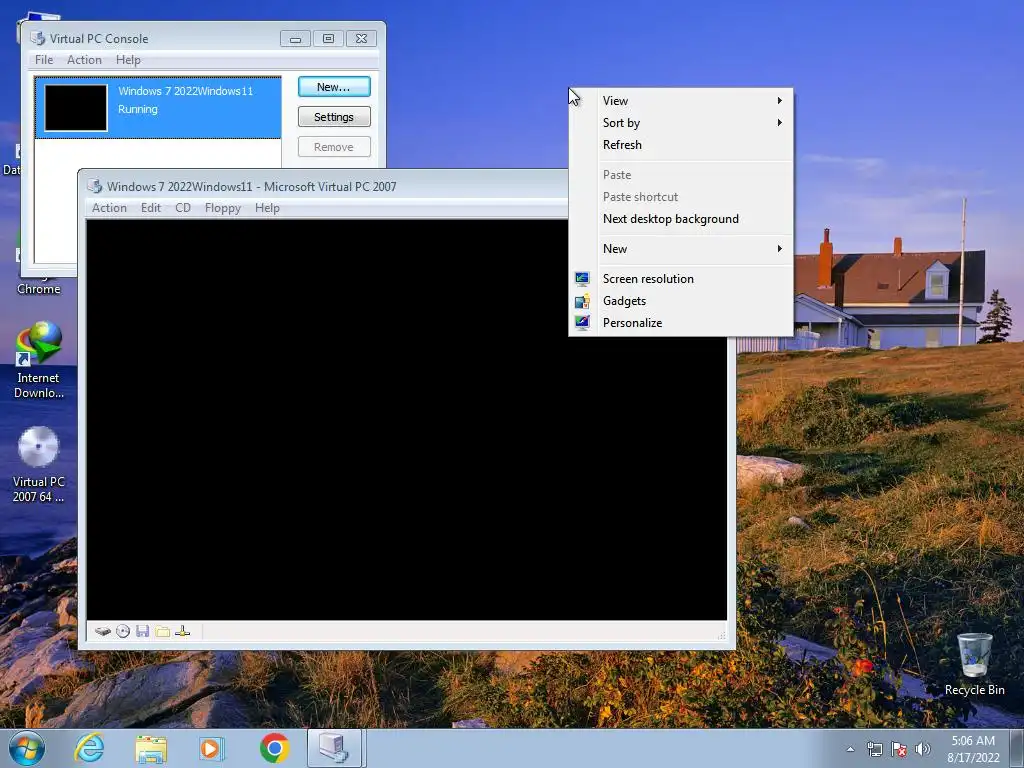The width and height of the screenshot is (1024, 768).
Task: Click the CD drive icon in VM status bar
Action: tap(123, 632)
